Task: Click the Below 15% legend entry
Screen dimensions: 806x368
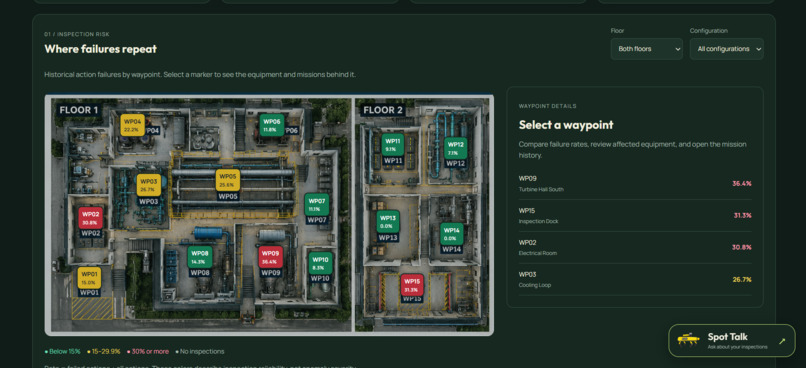Action: click(x=63, y=352)
